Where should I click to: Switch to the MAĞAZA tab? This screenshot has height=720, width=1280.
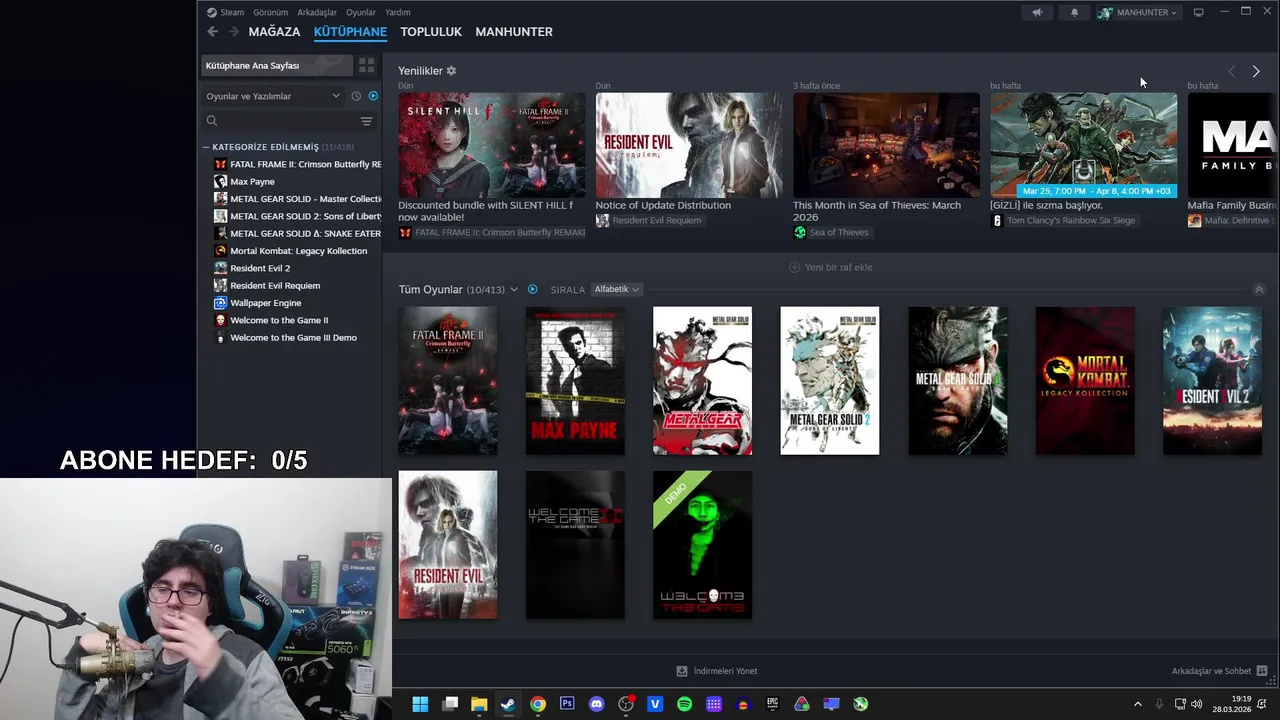click(x=274, y=32)
